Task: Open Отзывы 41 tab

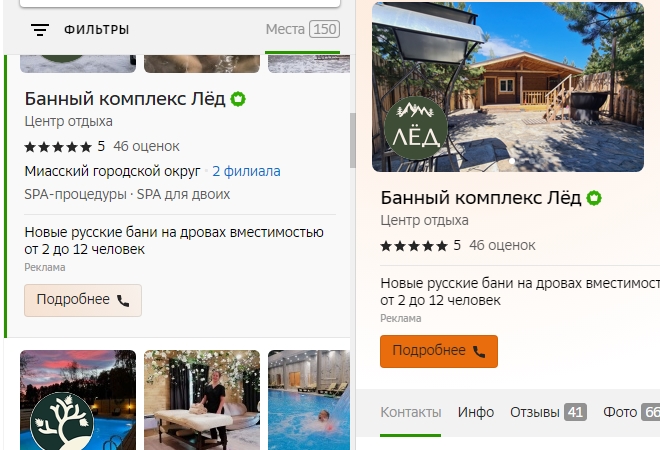Action: click(548, 412)
